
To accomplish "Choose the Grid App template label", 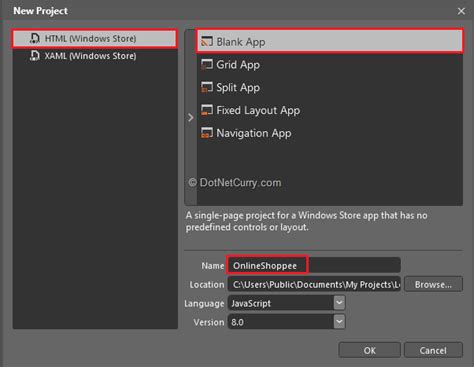I will coord(238,65).
